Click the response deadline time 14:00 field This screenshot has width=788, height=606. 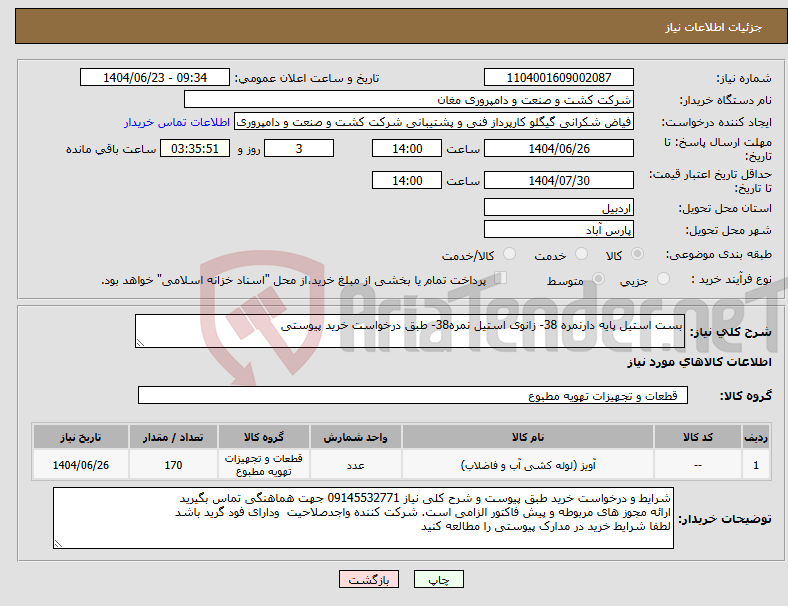pyautogui.click(x=407, y=149)
